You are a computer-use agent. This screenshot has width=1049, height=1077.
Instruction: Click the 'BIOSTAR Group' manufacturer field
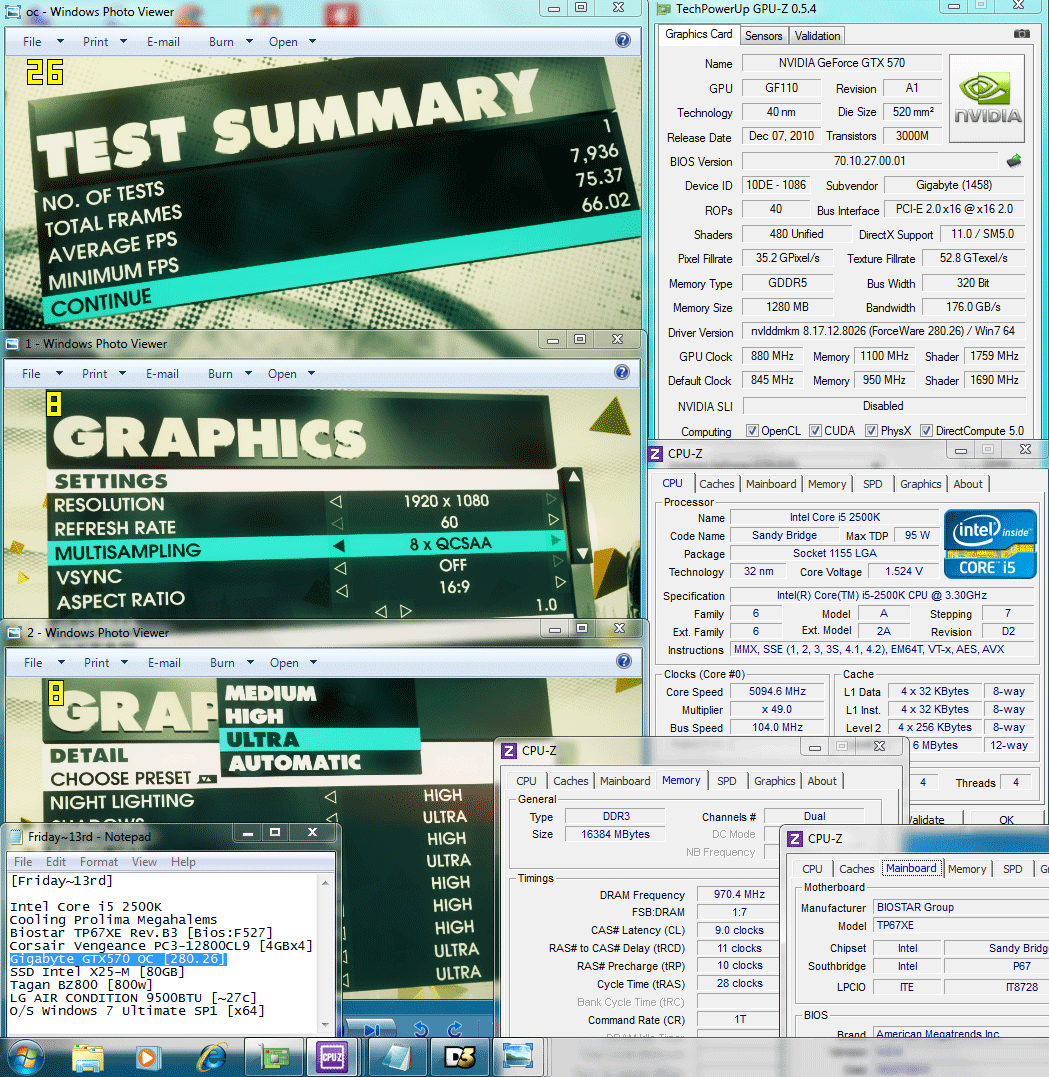[x=960, y=907]
